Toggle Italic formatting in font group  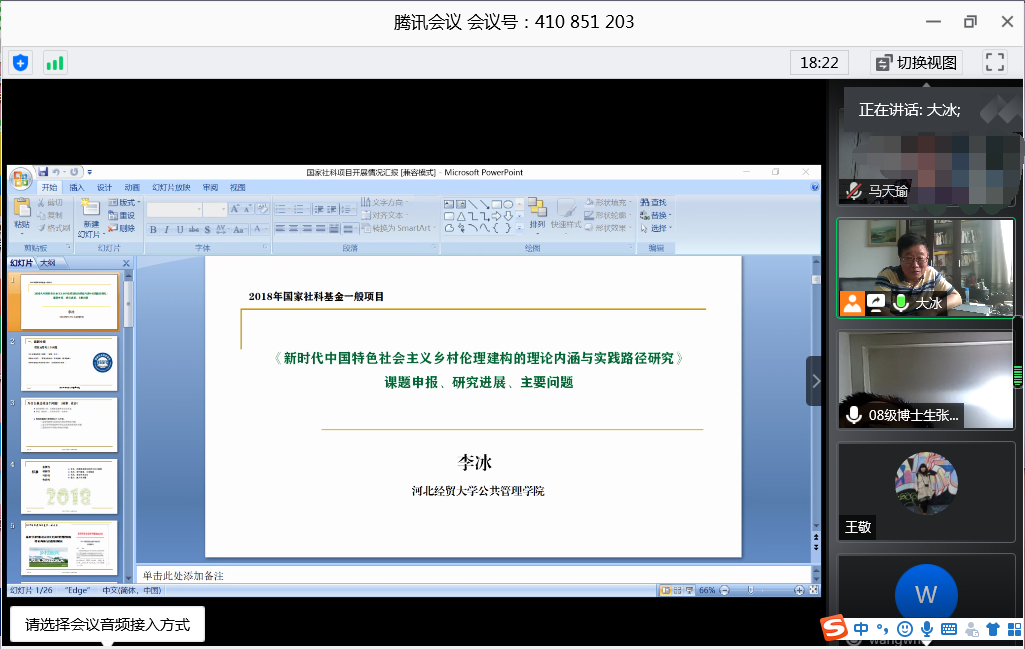tap(167, 229)
